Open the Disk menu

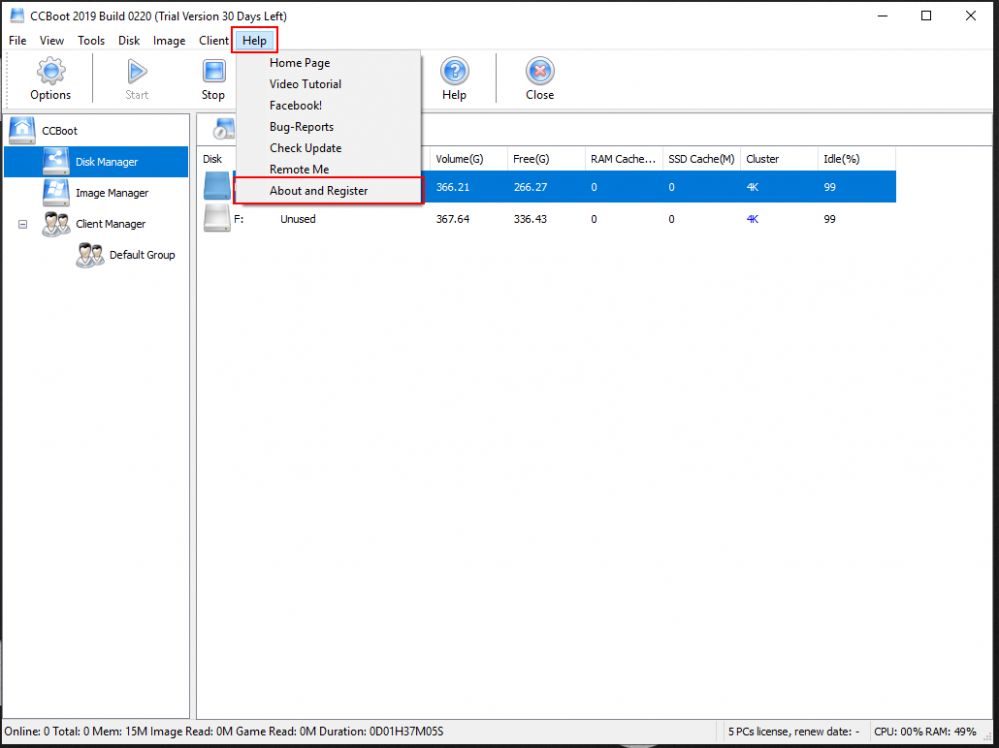pos(129,41)
